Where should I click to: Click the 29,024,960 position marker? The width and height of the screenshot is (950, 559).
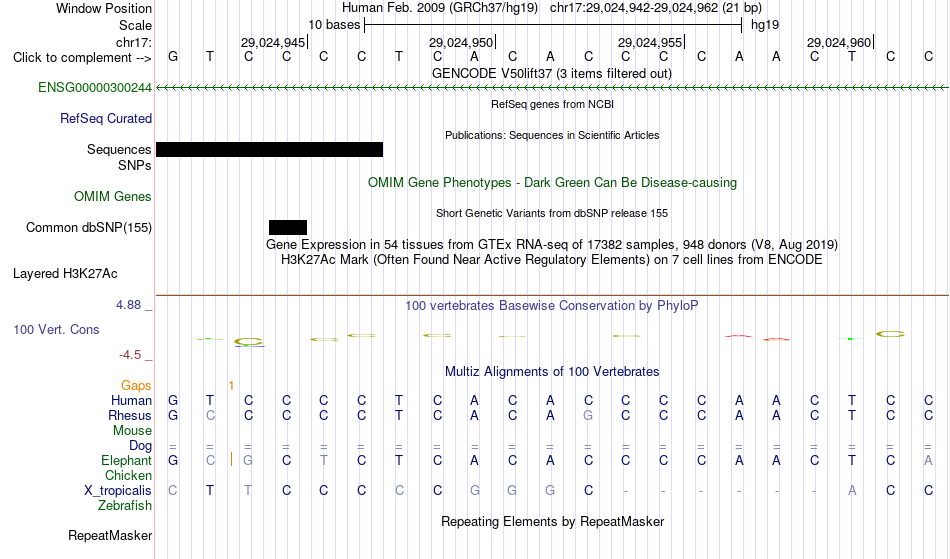839,42
